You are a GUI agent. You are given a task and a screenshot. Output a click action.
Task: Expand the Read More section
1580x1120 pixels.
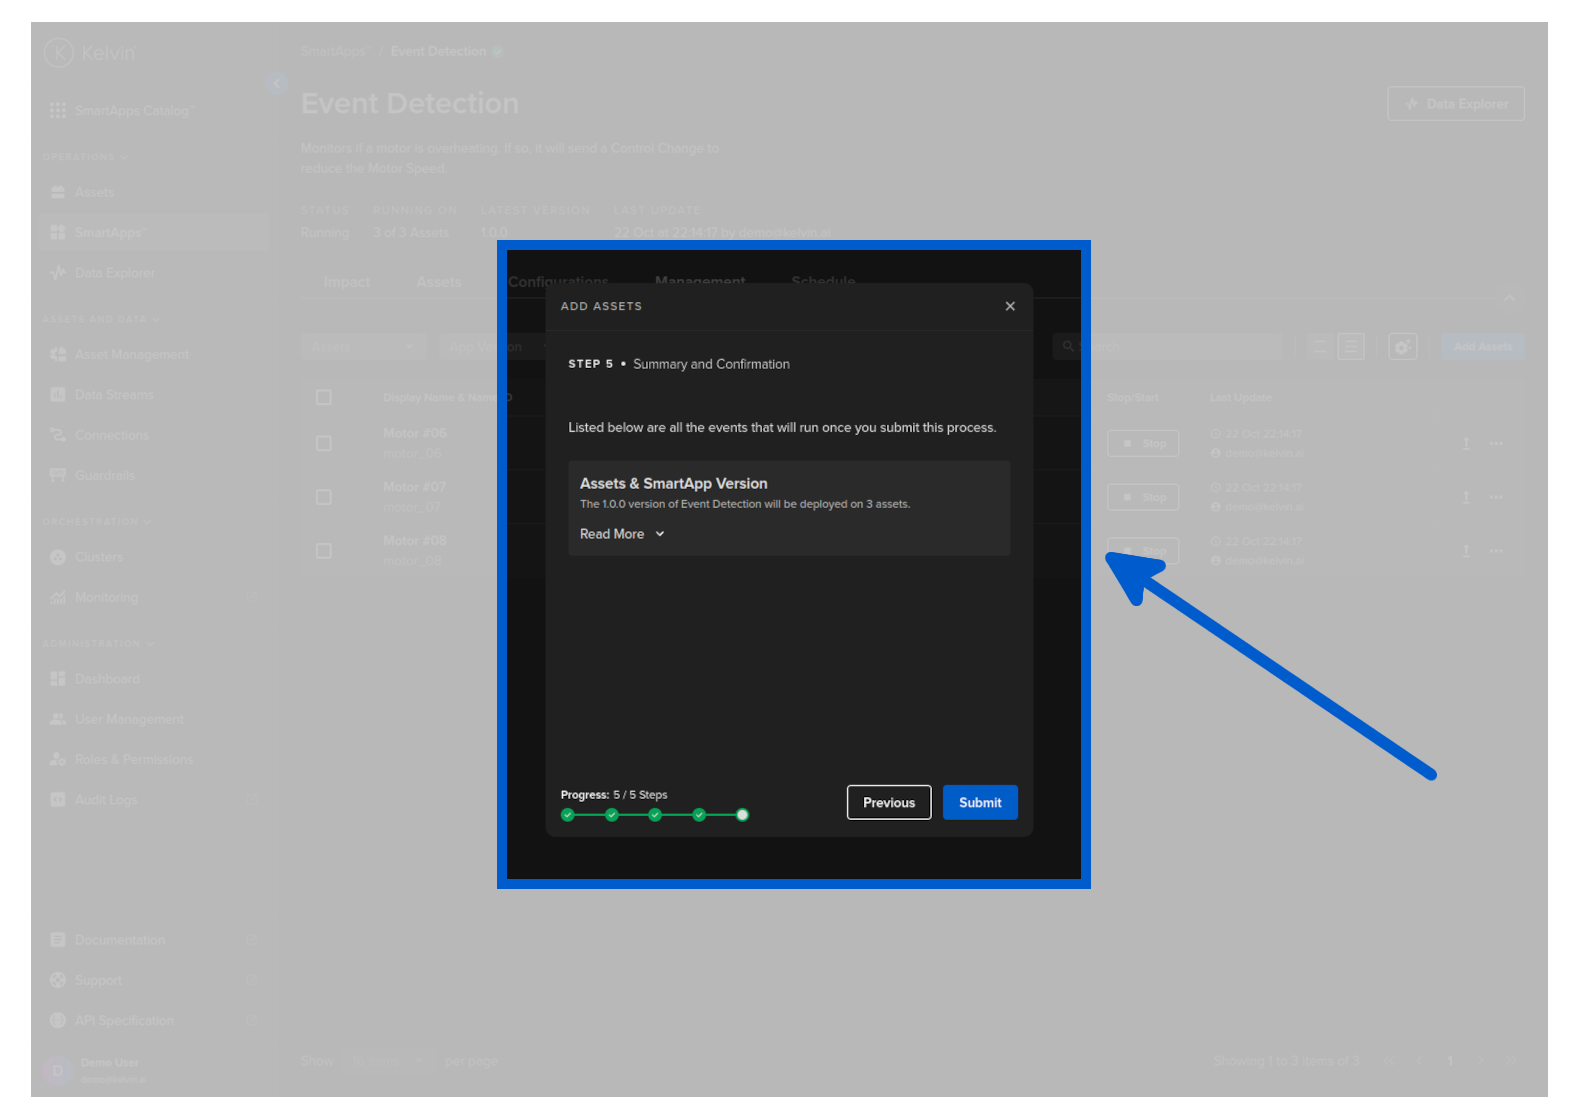[x=622, y=534]
